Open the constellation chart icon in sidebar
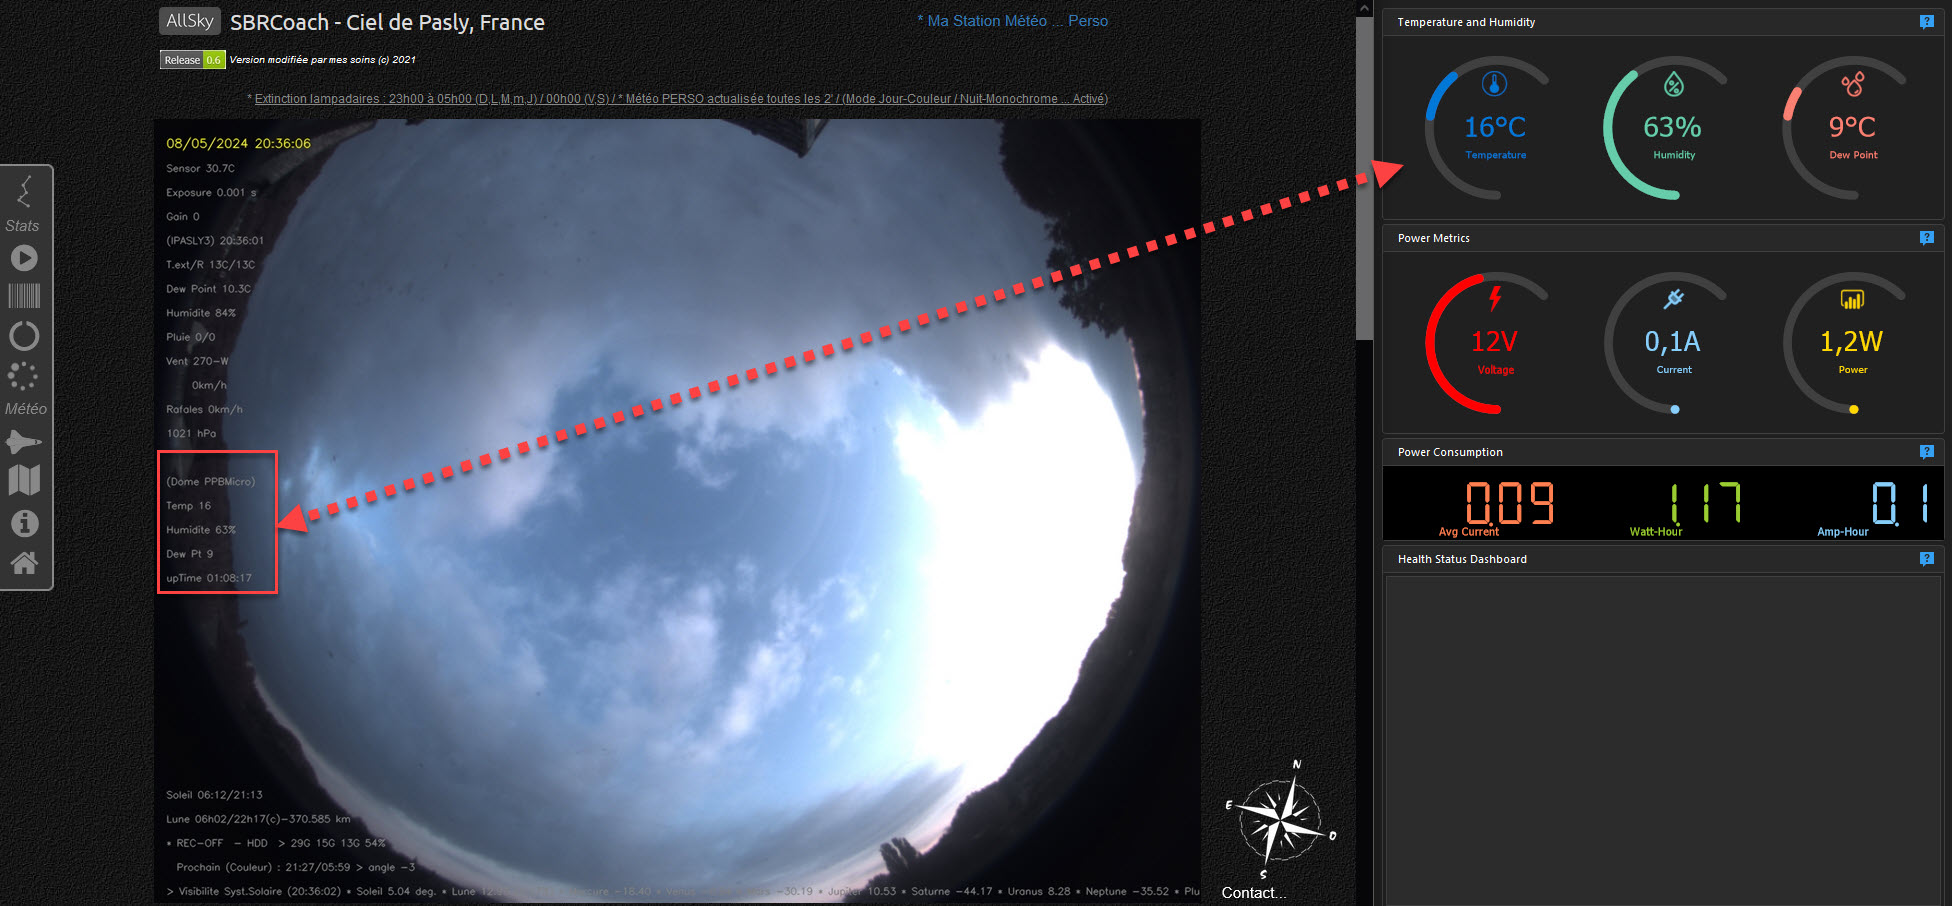This screenshot has height=906, width=1952. tap(24, 190)
